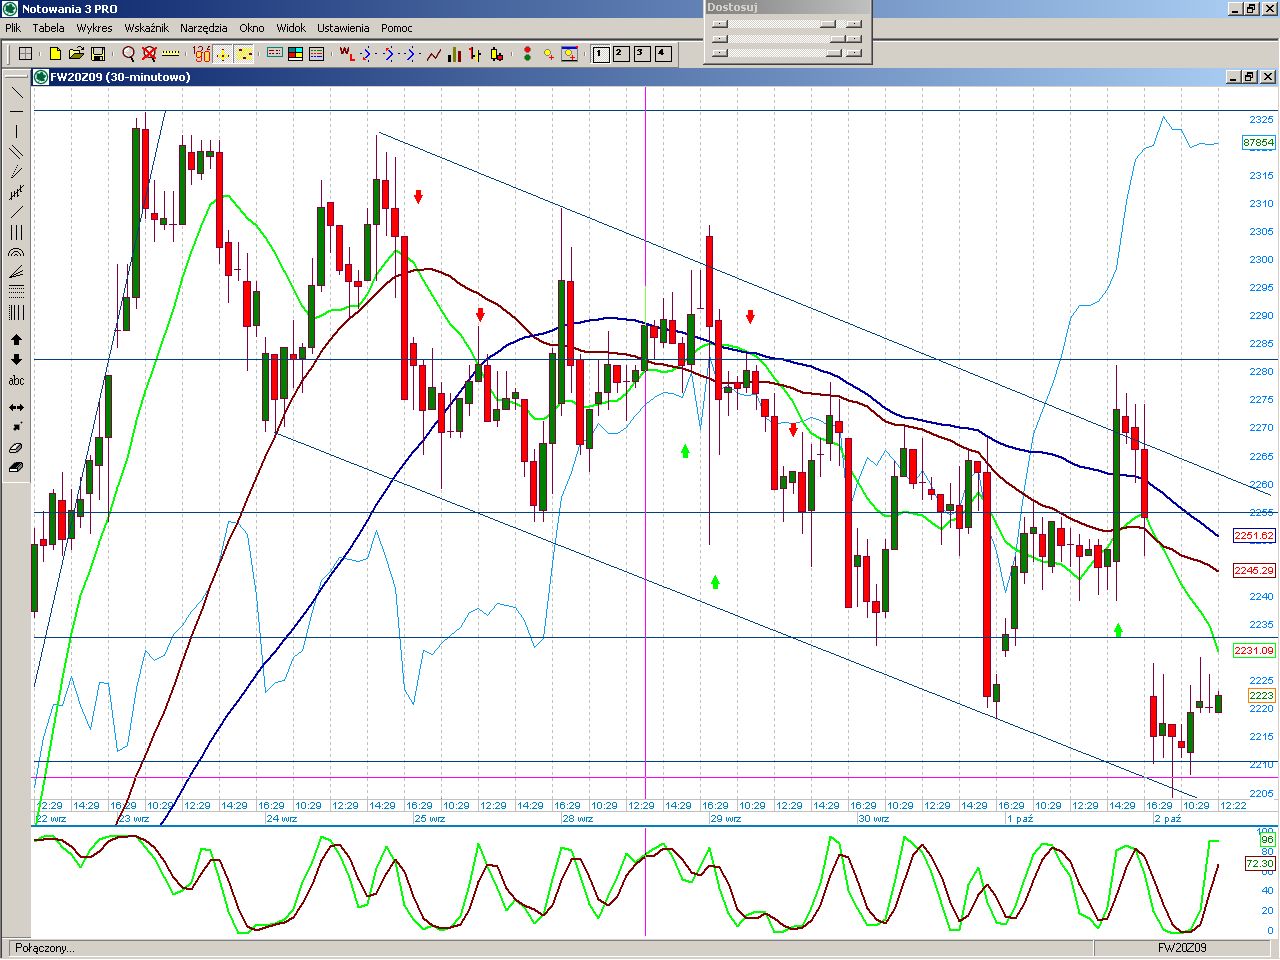Select the horizontal double-arrow tool
Image resolution: width=1280 pixels, height=960 pixels.
16,407
